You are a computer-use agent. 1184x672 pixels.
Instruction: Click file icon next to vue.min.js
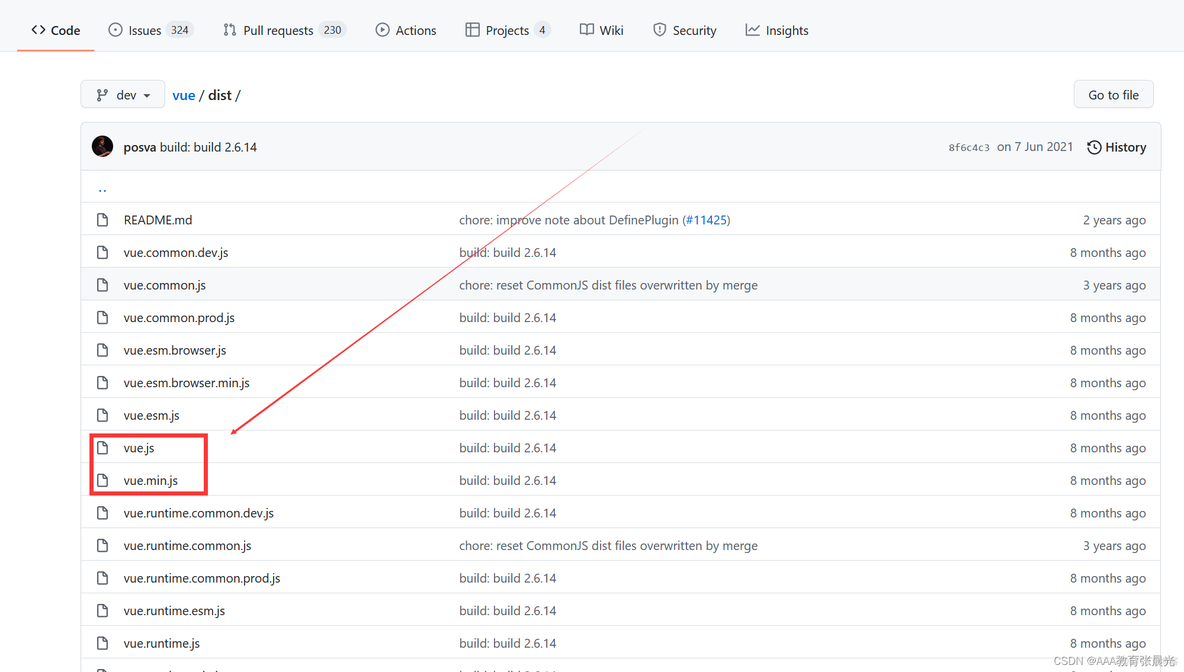[103, 480]
